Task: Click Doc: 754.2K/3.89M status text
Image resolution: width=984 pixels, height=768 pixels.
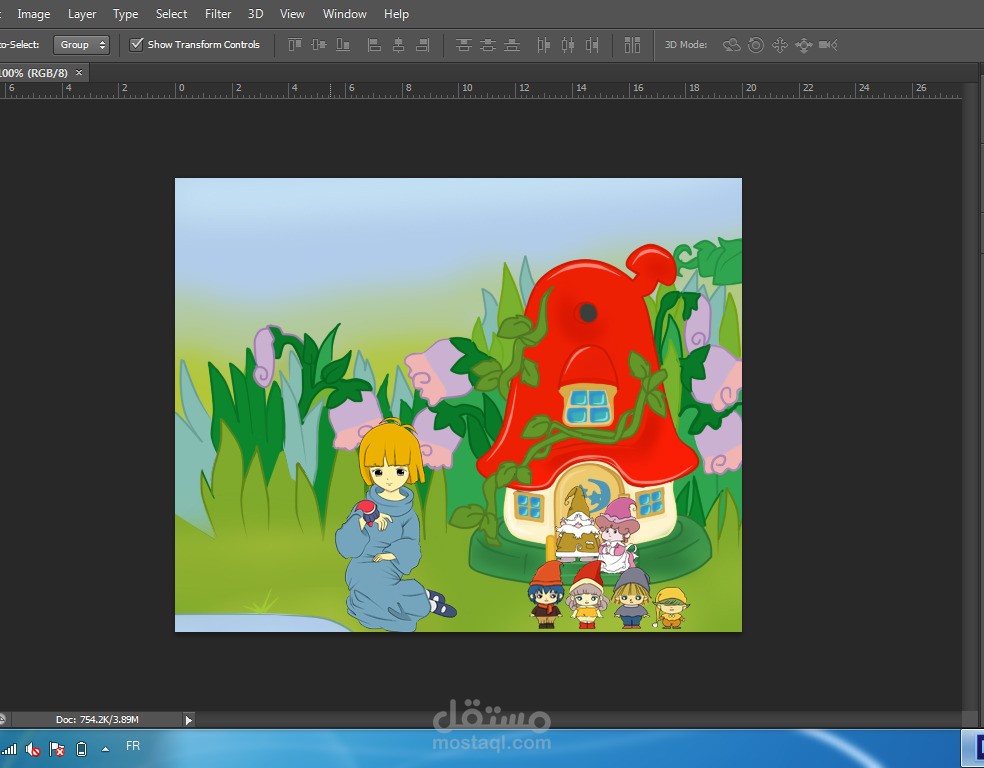Action: pyautogui.click(x=97, y=720)
